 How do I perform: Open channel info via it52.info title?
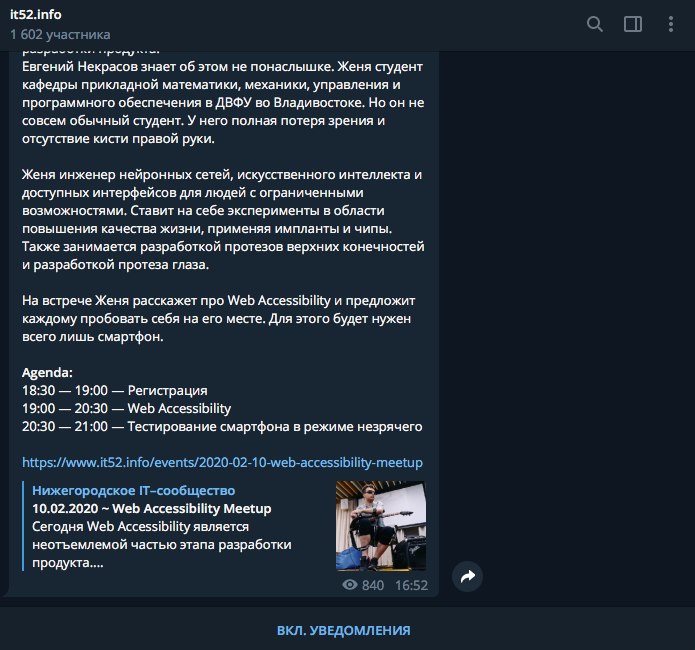(x=35, y=15)
